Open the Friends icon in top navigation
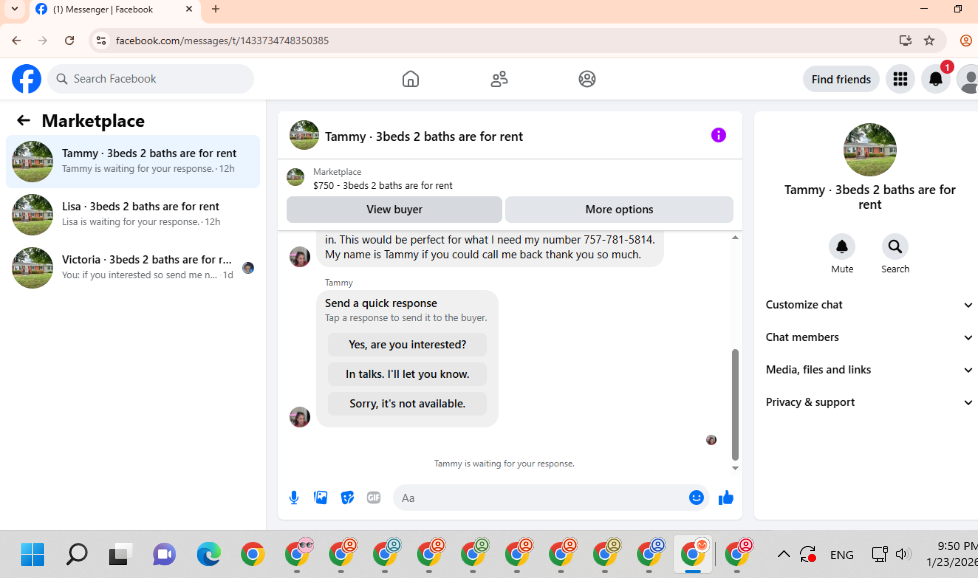The image size is (978, 578). tap(499, 79)
